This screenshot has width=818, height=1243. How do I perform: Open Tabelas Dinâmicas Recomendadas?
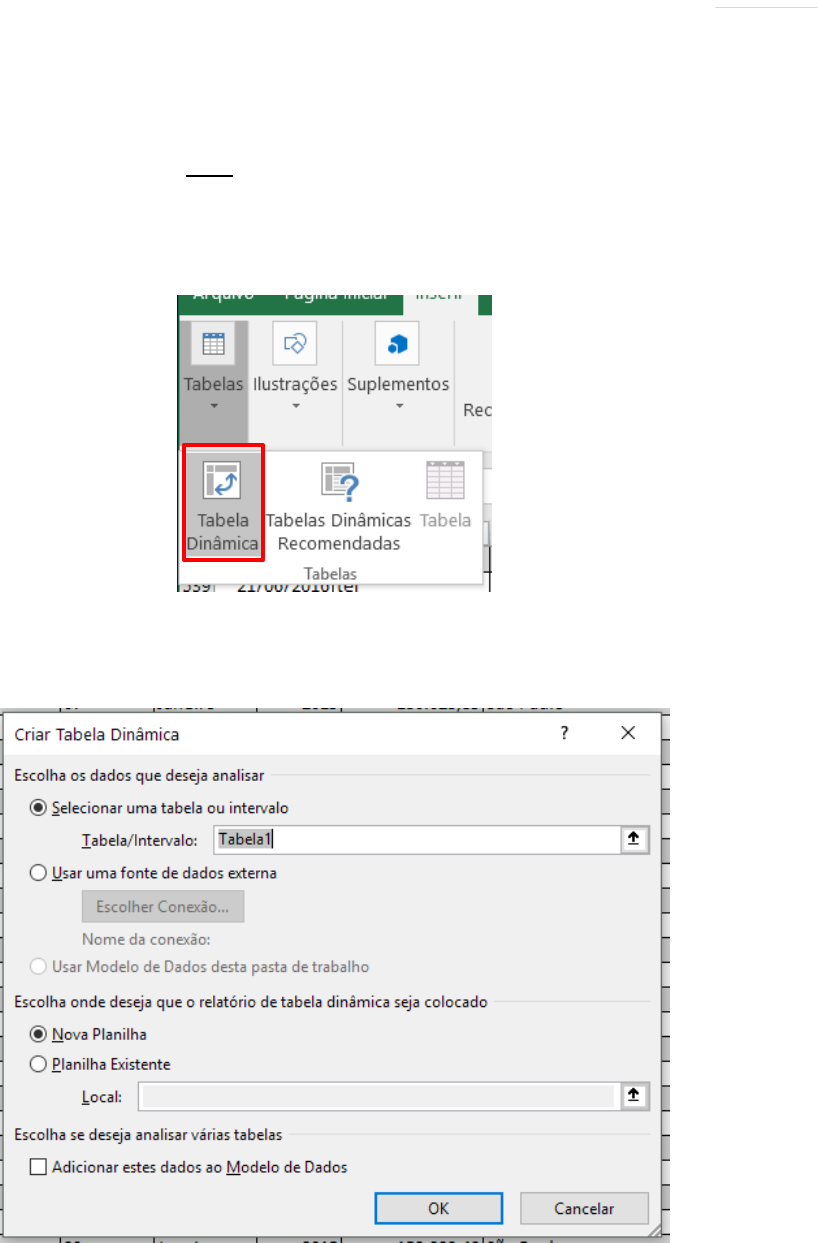[338, 481]
